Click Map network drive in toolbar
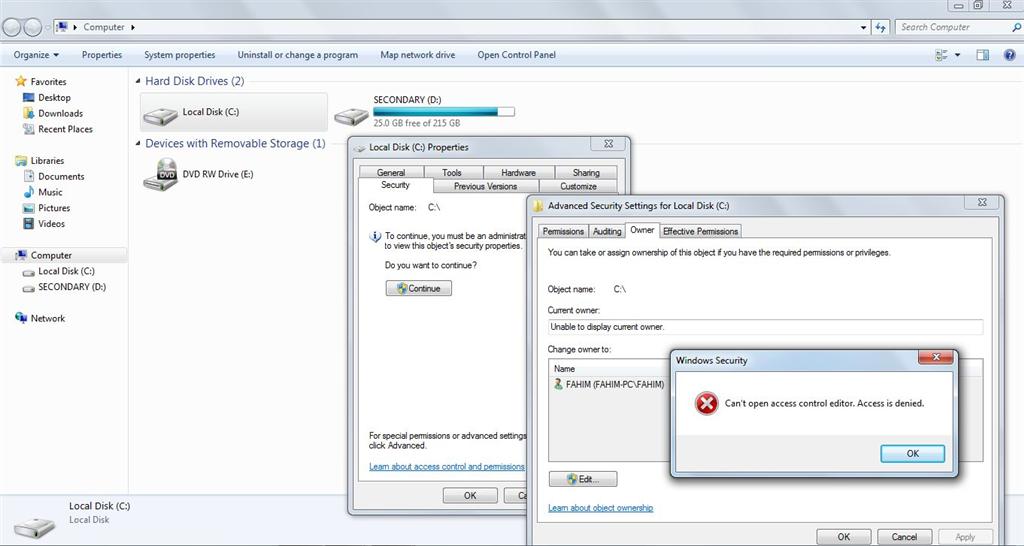The height and width of the screenshot is (546, 1024). [x=418, y=55]
